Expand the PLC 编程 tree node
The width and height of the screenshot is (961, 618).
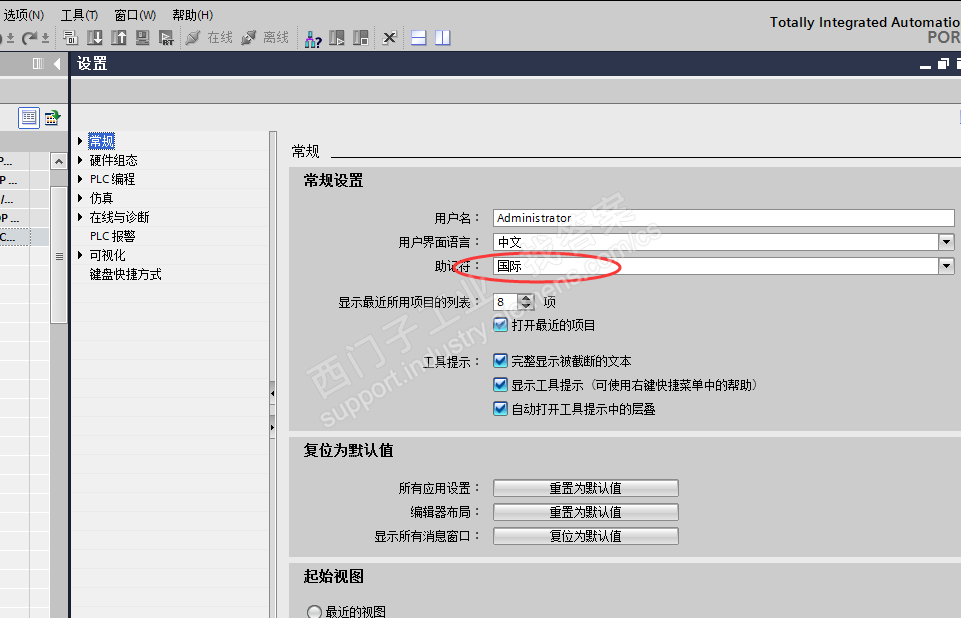tap(80, 179)
